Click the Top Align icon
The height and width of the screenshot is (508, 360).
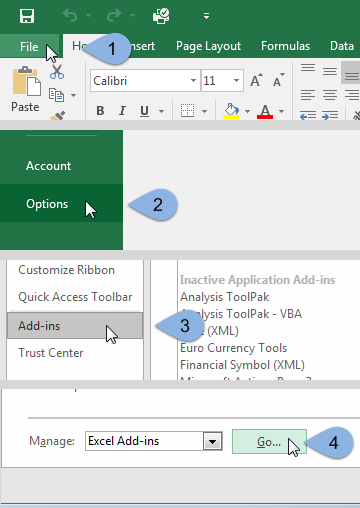tap(308, 68)
